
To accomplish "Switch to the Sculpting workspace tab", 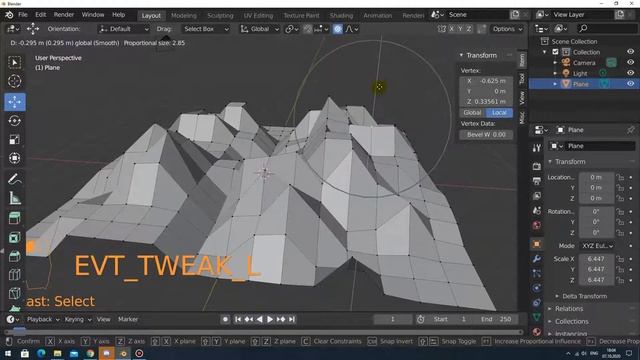I will click(220, 16).
